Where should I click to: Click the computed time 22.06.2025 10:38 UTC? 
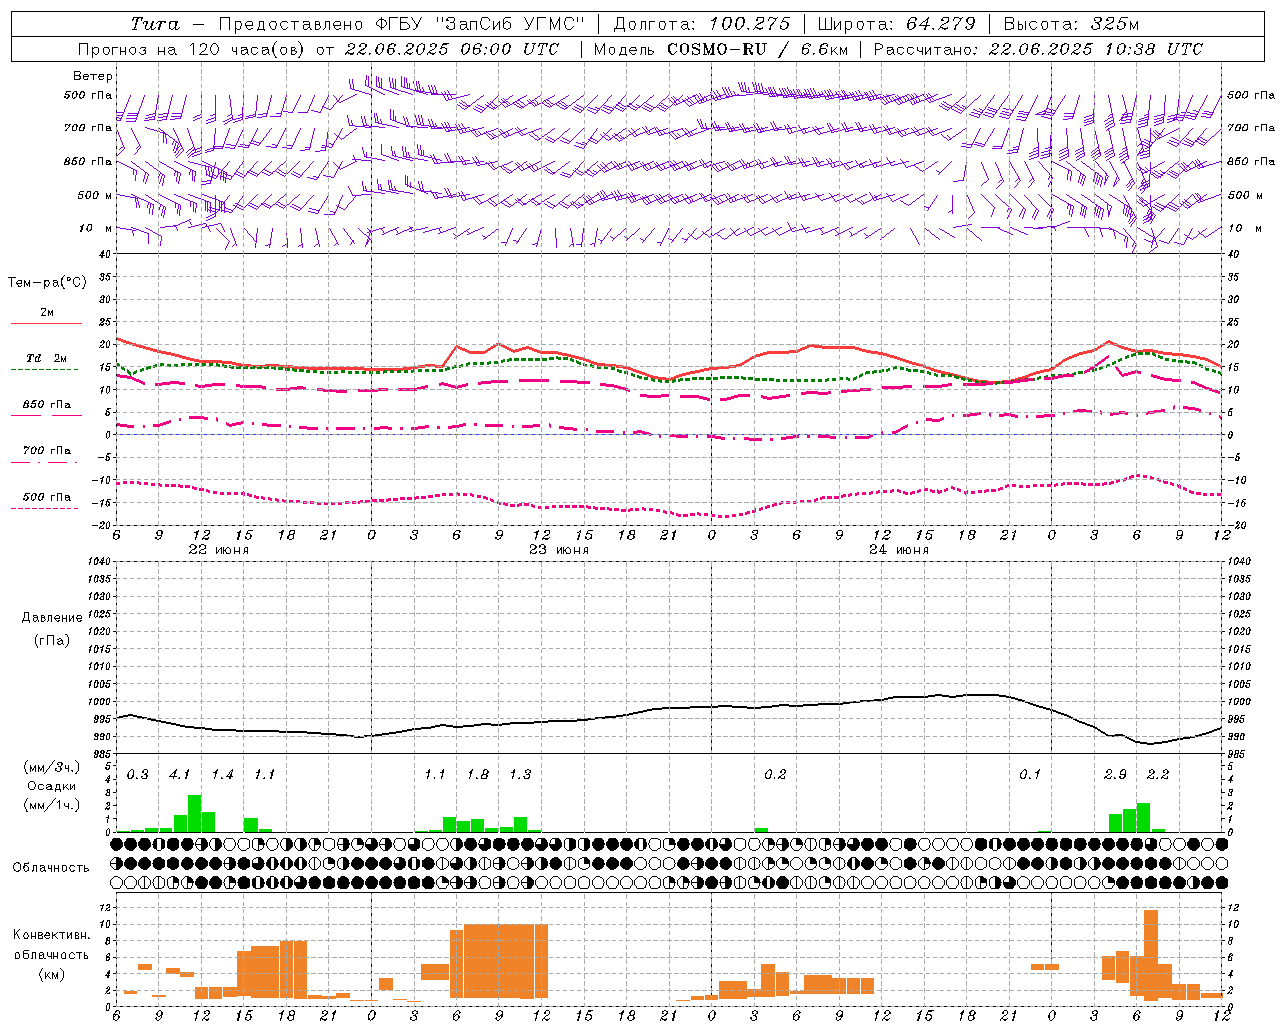pyautogui.click(x=1095, y=49)
